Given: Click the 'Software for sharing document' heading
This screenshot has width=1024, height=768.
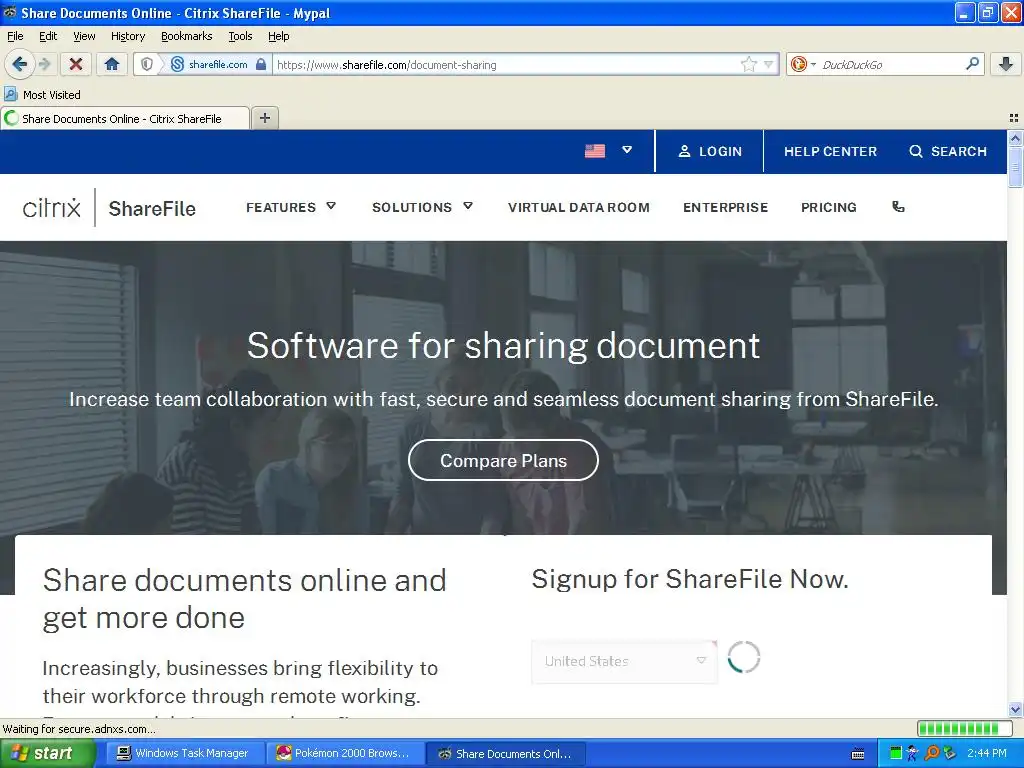Looking at the screenshot, I should click(x=503, y=345).
